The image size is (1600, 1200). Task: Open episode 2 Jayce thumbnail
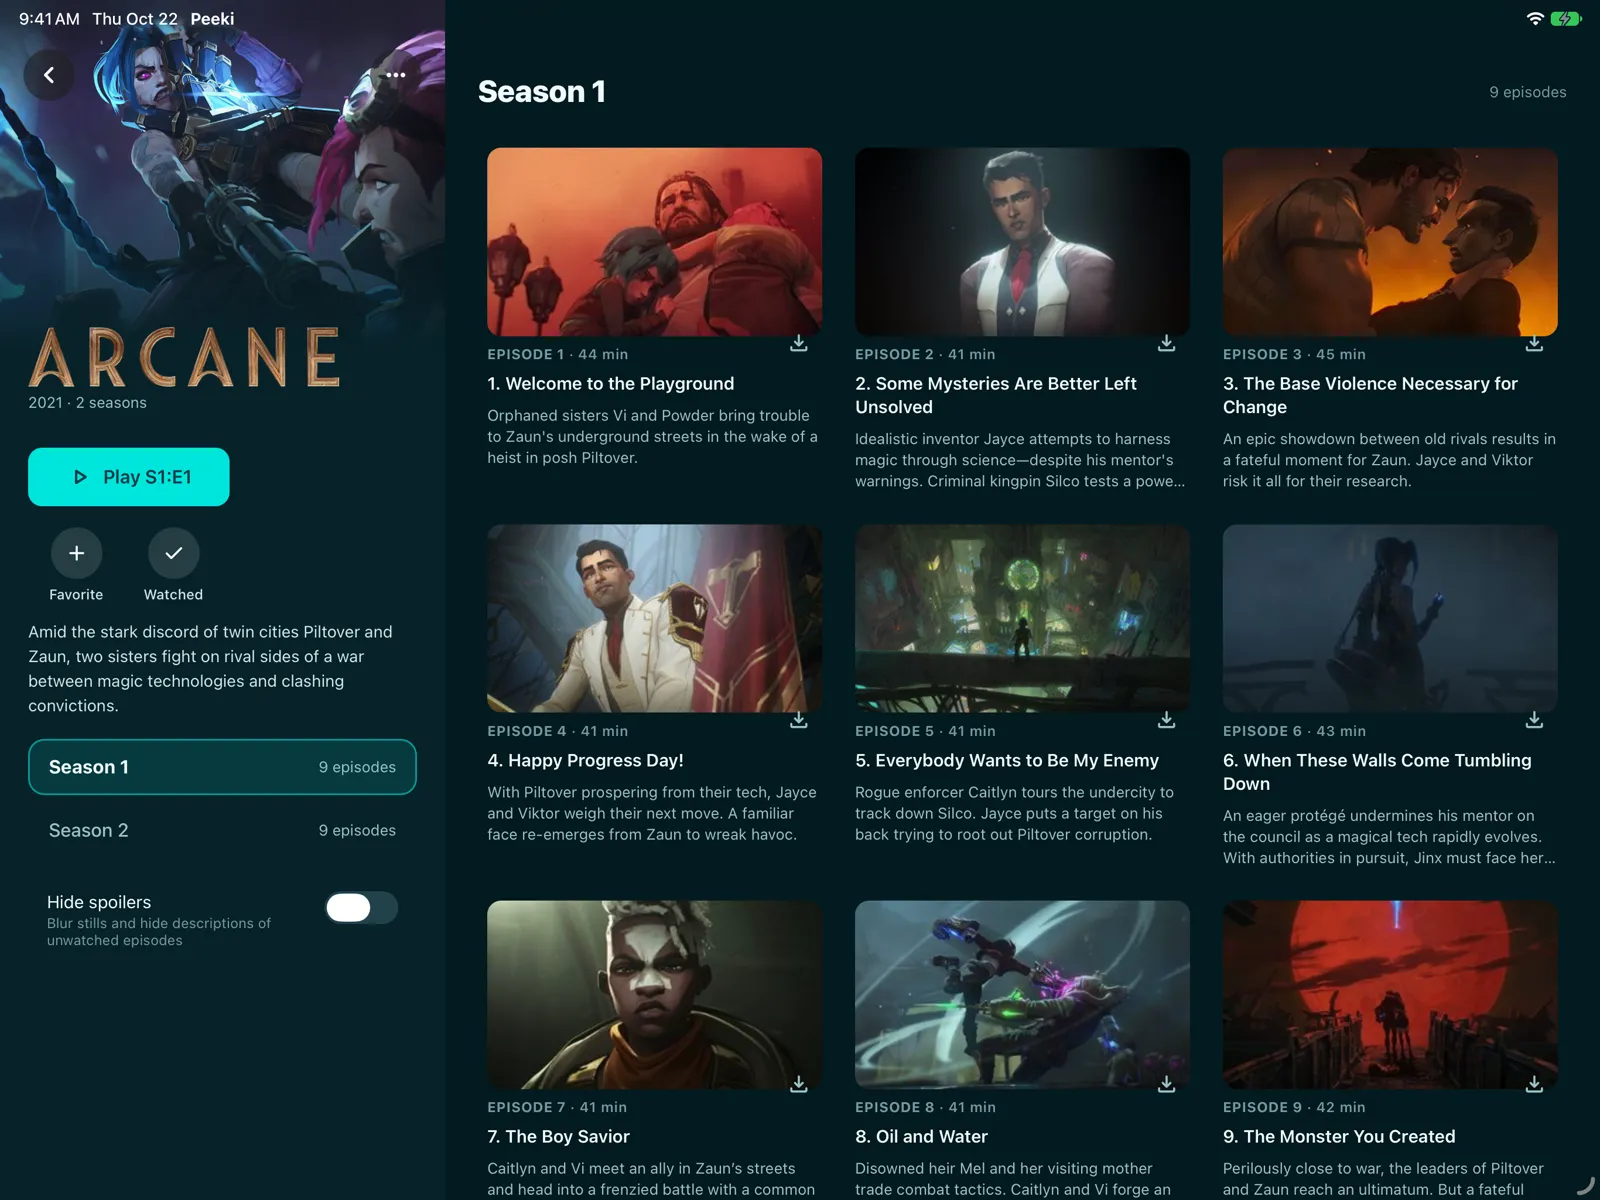pyautogui.click(x=1022, y=242)
